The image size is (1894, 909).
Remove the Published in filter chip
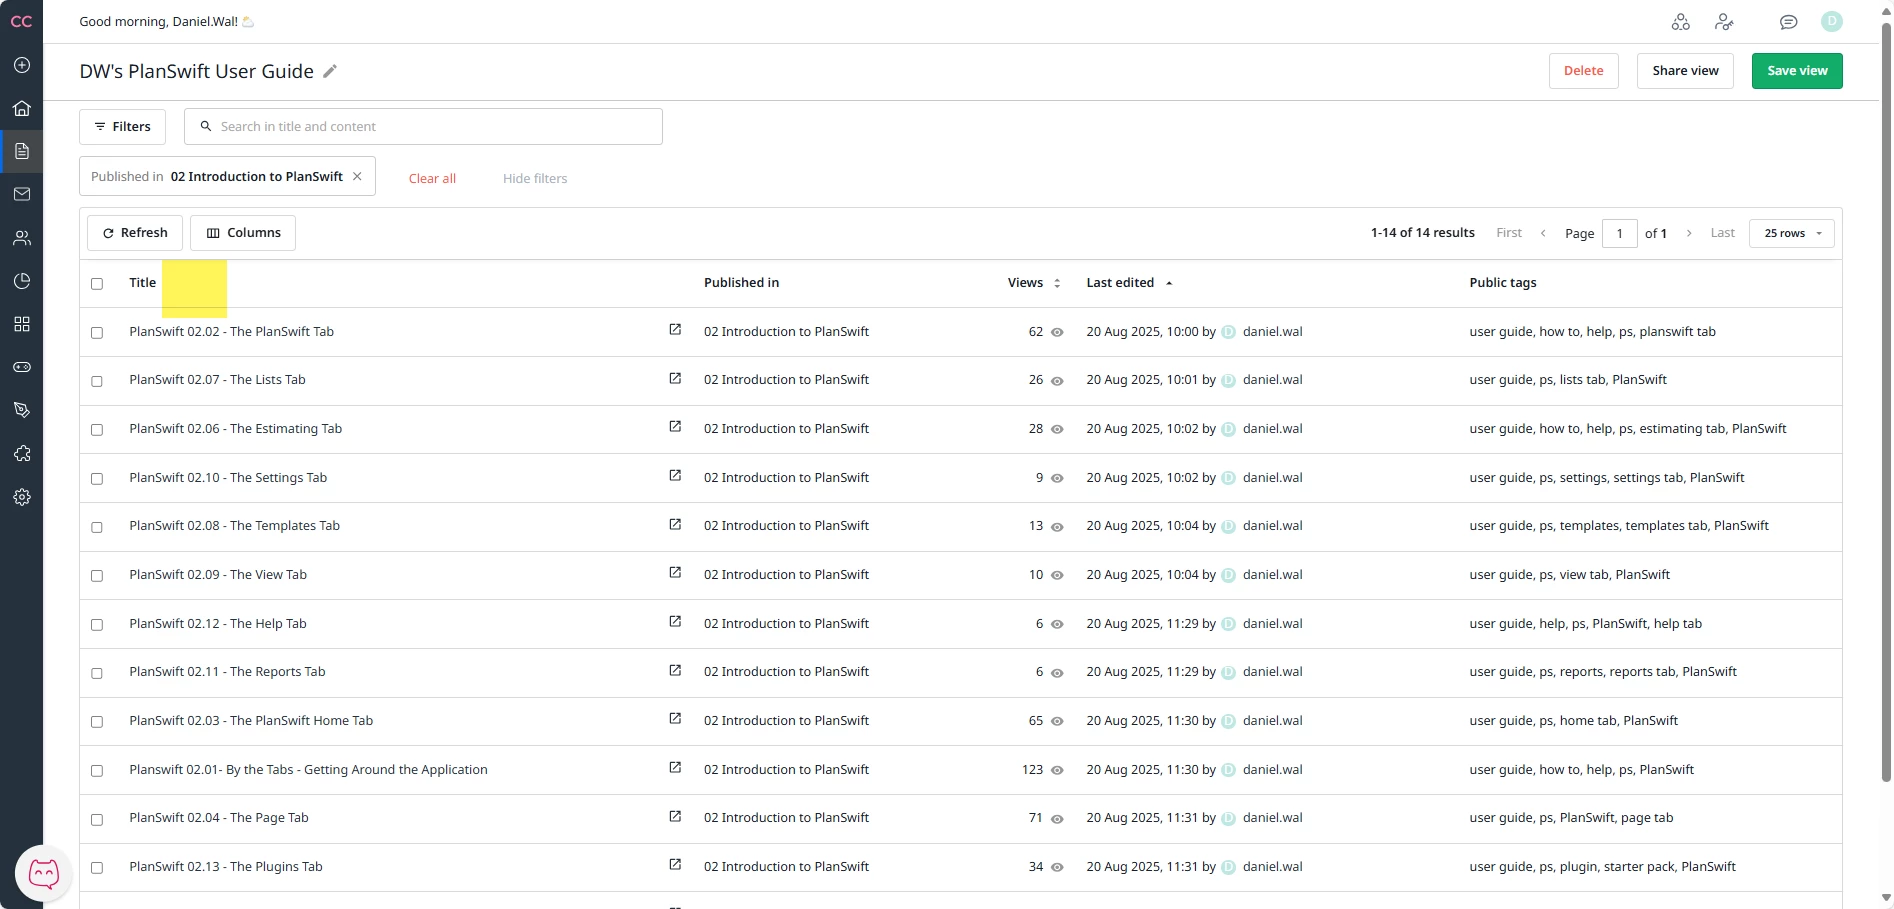357,176
